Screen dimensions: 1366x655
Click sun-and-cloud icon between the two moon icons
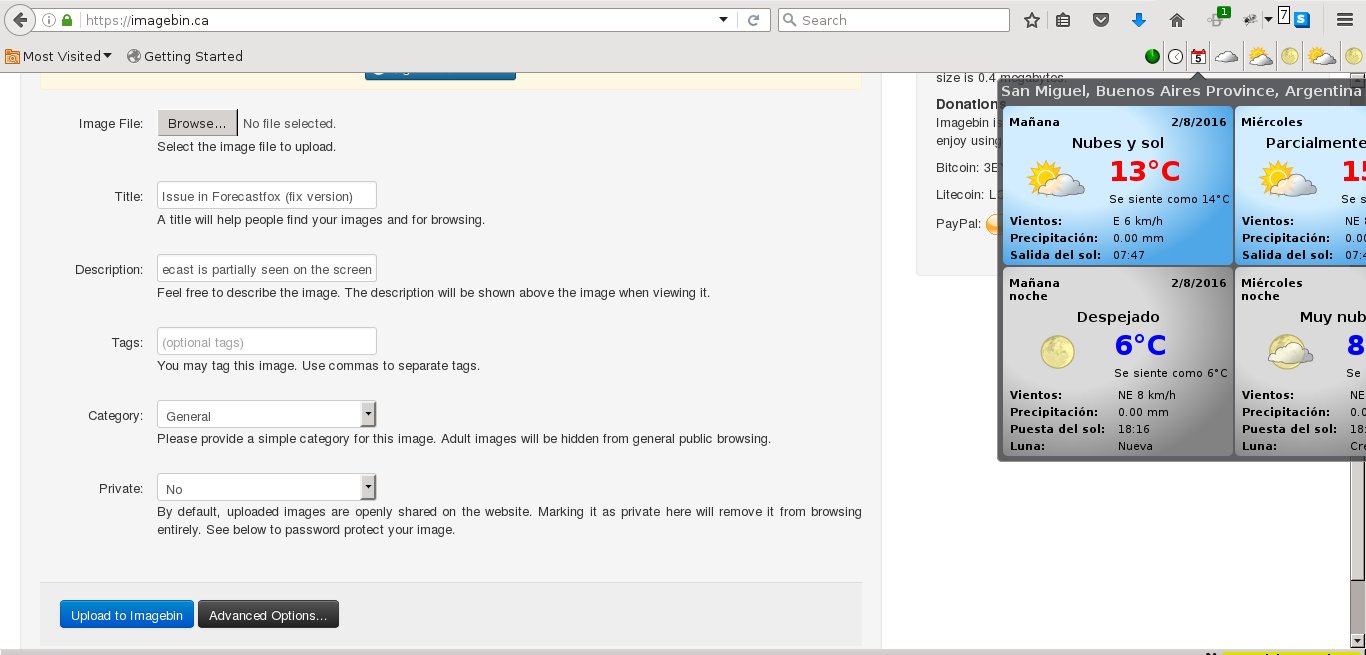pos(1321,57)
